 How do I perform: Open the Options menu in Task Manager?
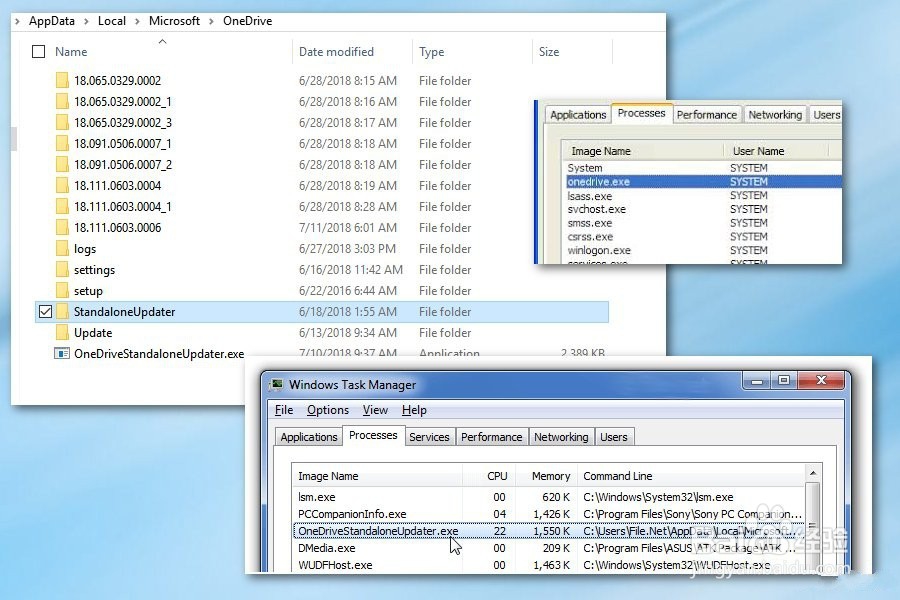tap(327, 410)
